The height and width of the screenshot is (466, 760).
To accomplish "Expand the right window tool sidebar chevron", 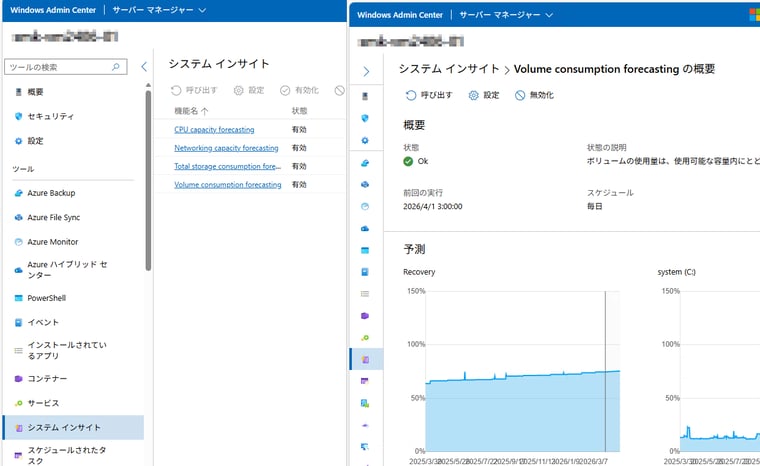I will pyautogui.click(x=366, y=72).
